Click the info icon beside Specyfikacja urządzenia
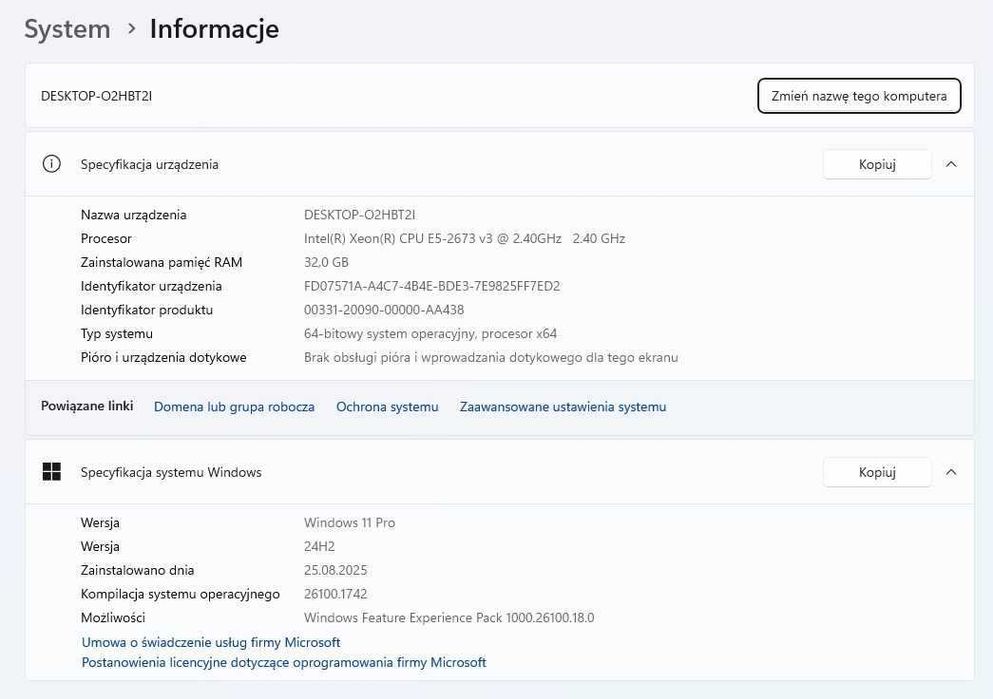The width and height of the screenshot is (993, 699). 51,164
